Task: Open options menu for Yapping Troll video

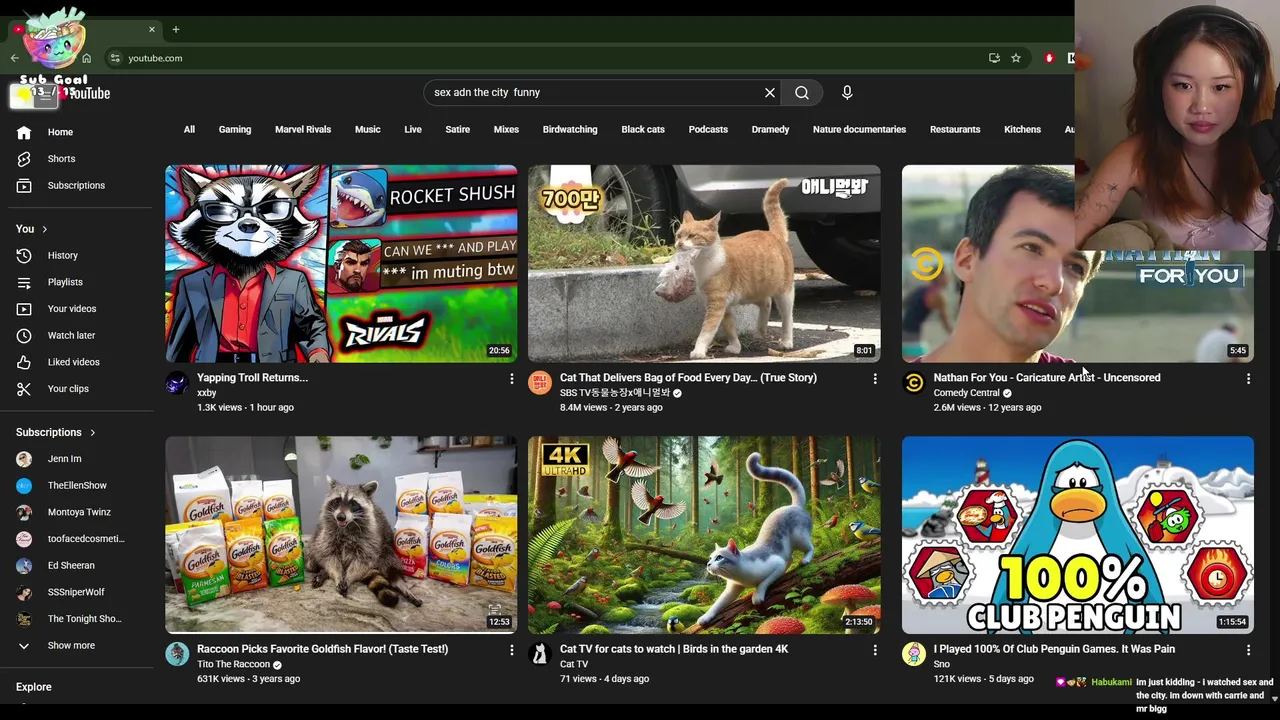Action: 512,379
